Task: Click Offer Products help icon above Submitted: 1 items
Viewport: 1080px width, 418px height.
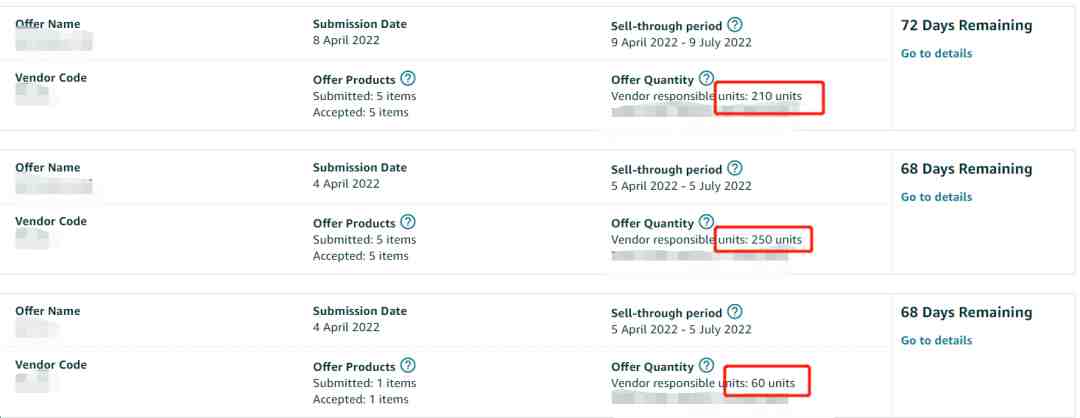Action: pyautogui.click(x=408, y=366)
